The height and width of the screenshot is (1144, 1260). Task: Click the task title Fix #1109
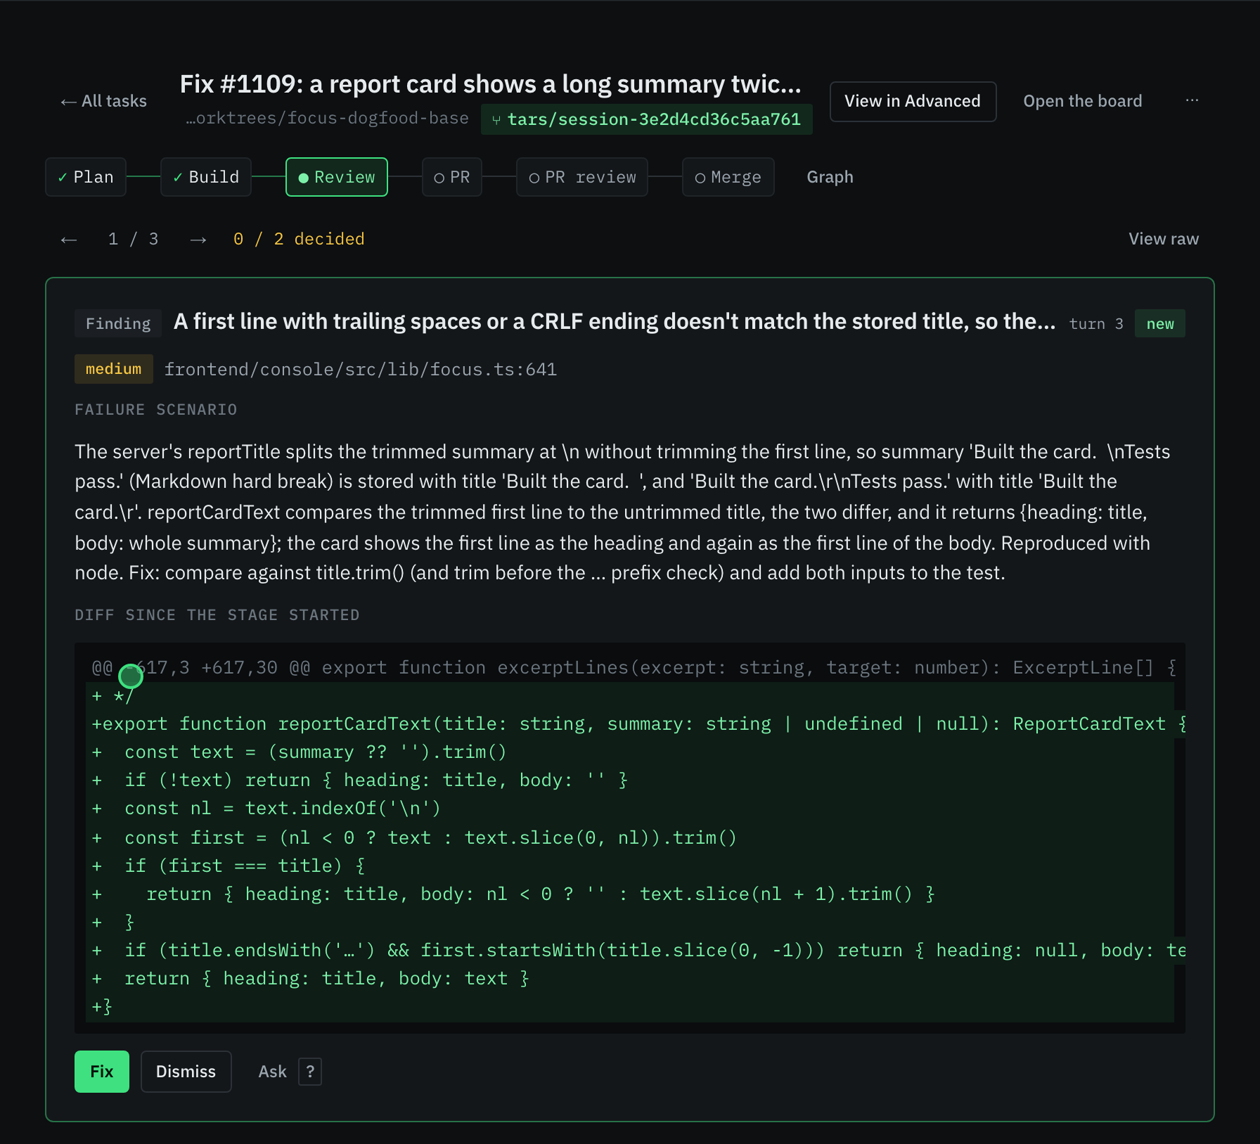[490, 84]
